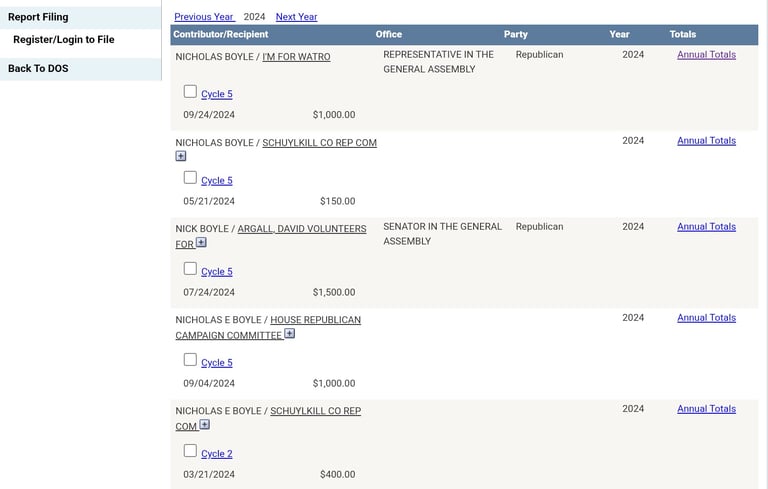Screen dimensions: 768x489
Task: Toggle the Cycle 2 checkbox
Action: pos(190,450)
